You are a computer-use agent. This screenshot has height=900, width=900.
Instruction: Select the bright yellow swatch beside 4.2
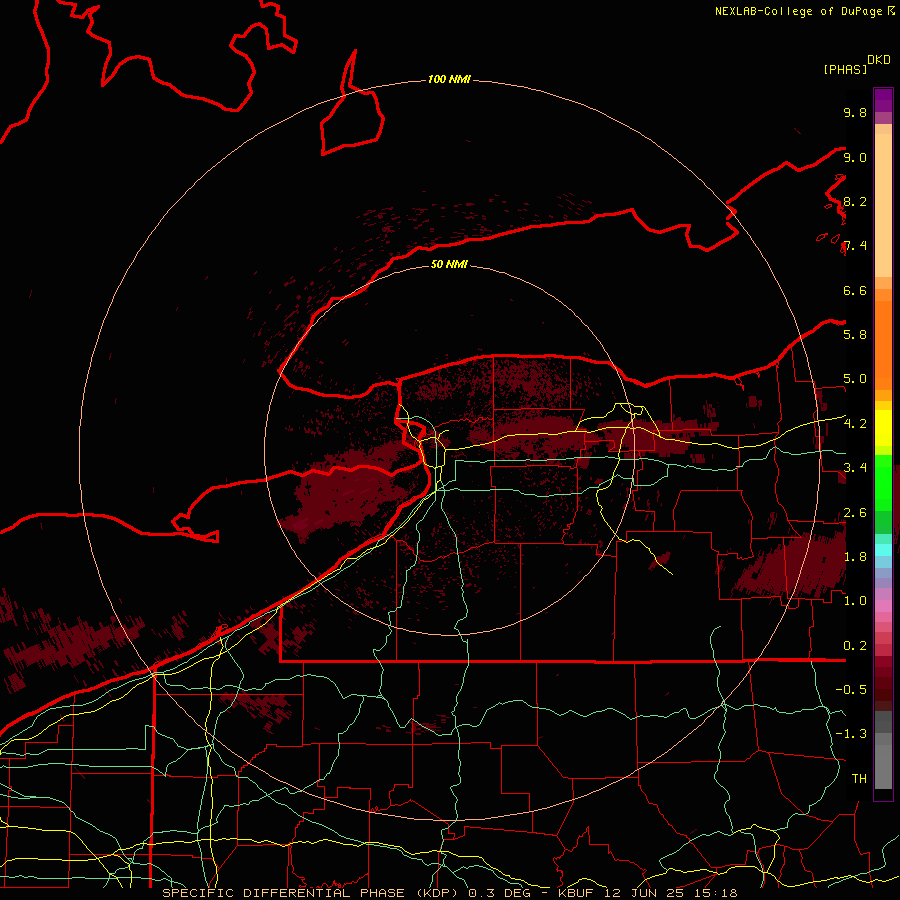click(x=883, y=428)
